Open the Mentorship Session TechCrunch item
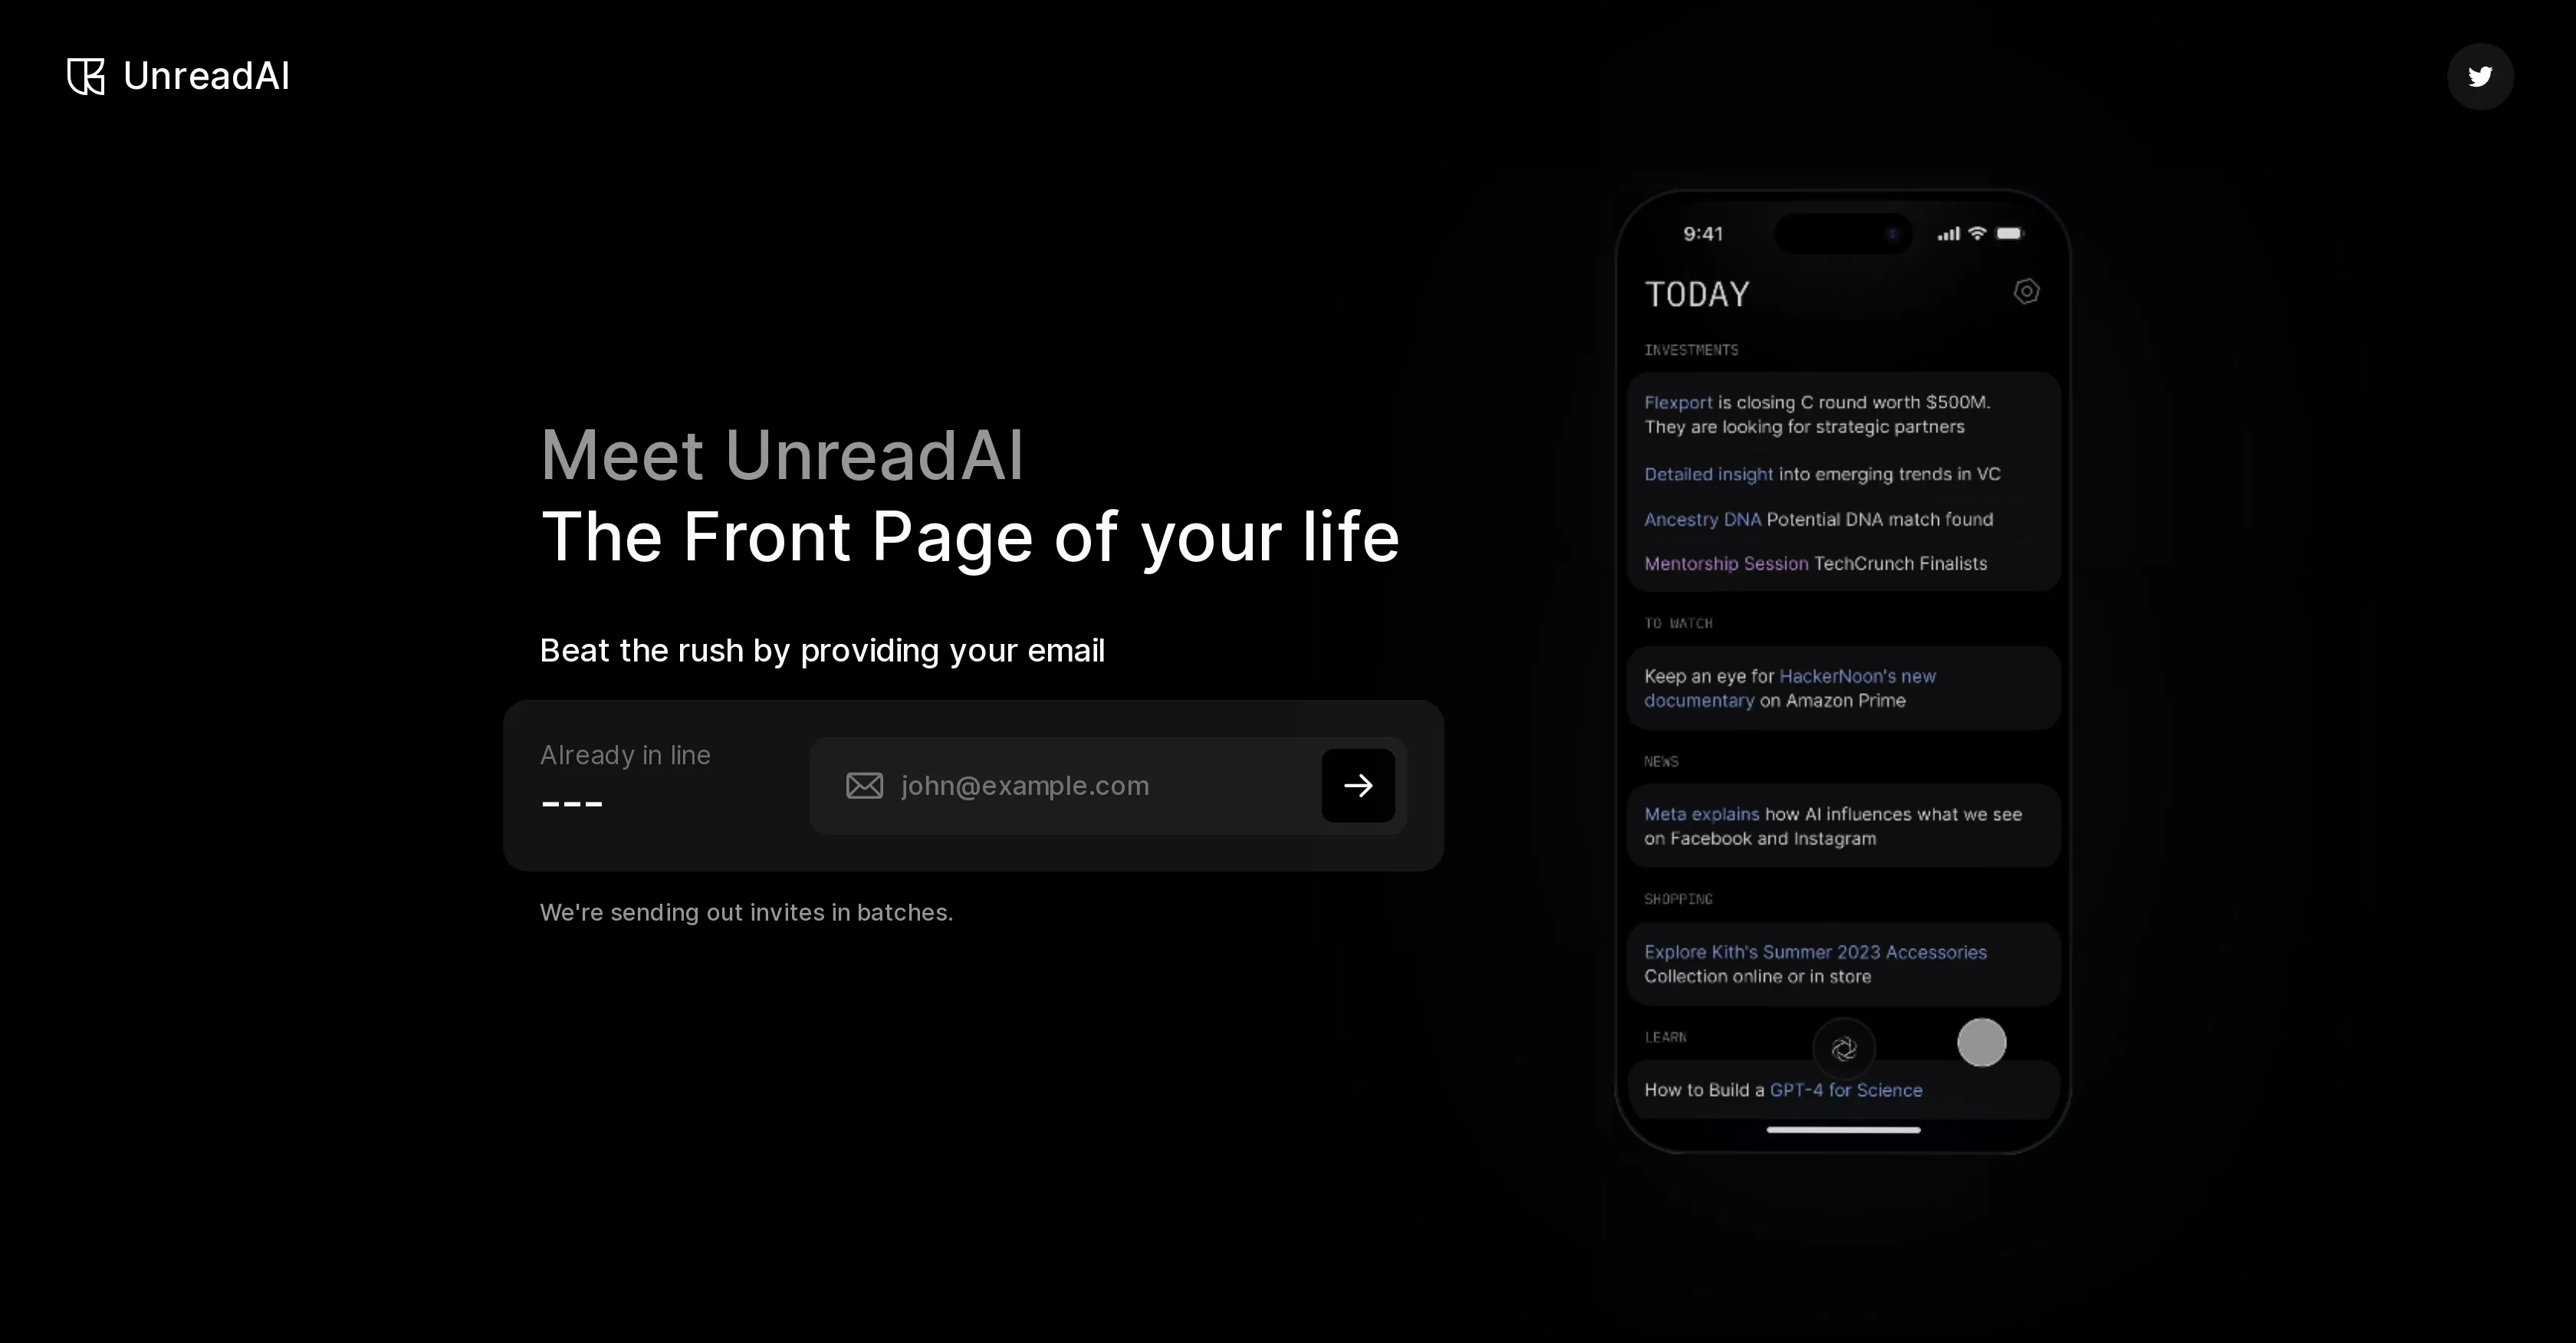The image size is (2576, 1343). pyautogui.click(x=1724, y=563)
